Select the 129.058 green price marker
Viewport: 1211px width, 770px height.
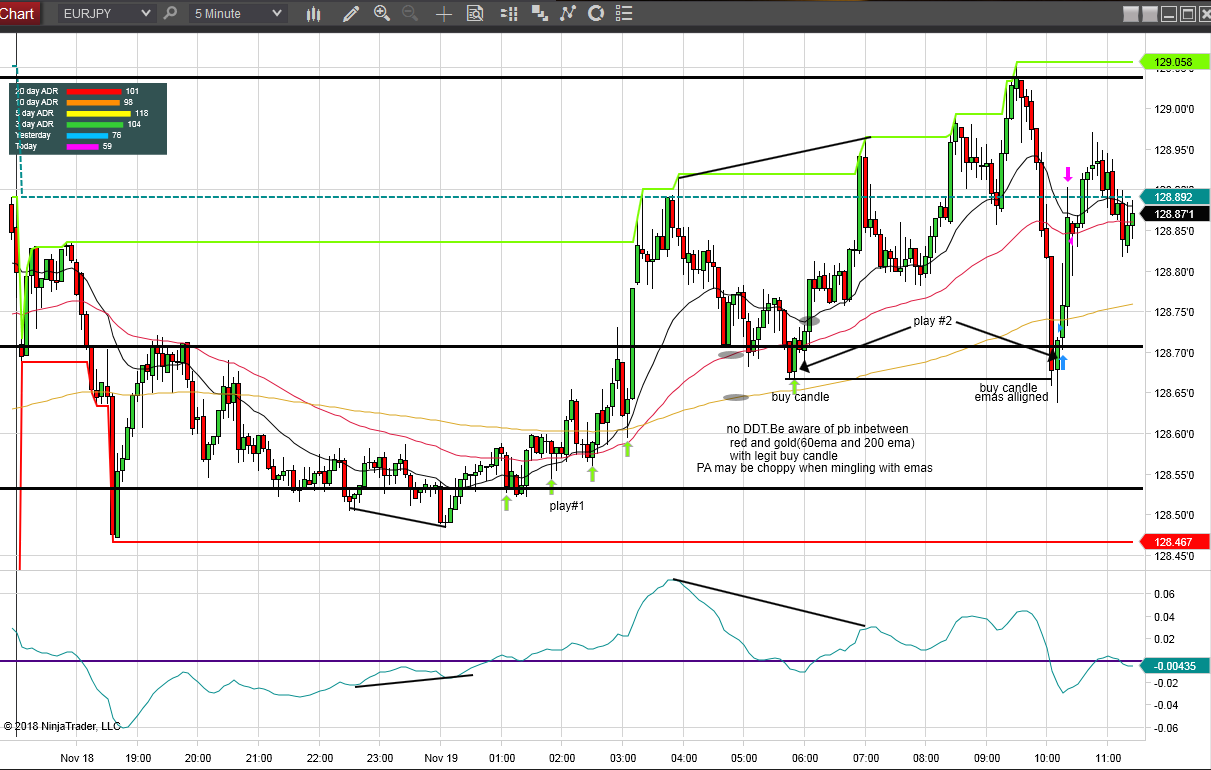1174,62
